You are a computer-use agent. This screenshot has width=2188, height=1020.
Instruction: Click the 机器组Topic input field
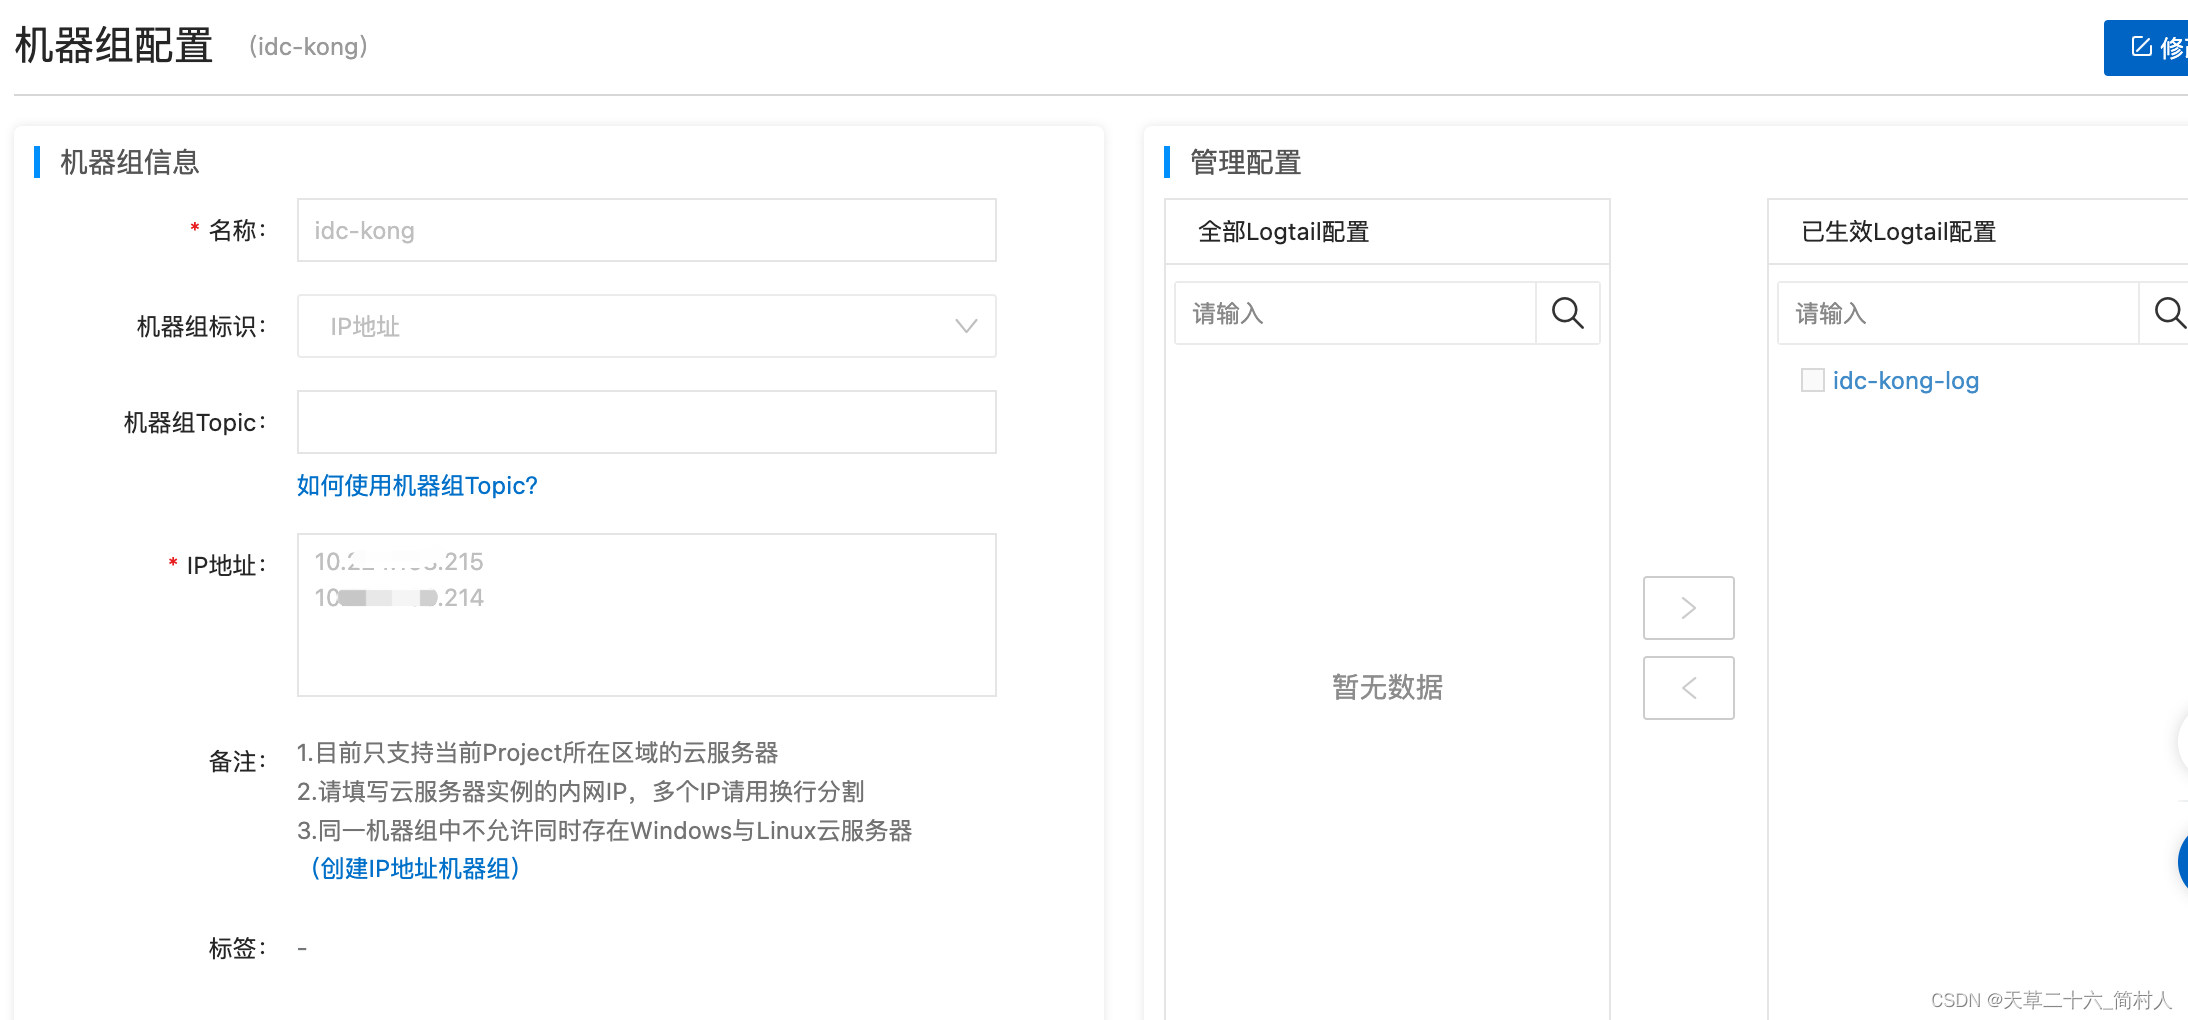(x=646, y=422)
